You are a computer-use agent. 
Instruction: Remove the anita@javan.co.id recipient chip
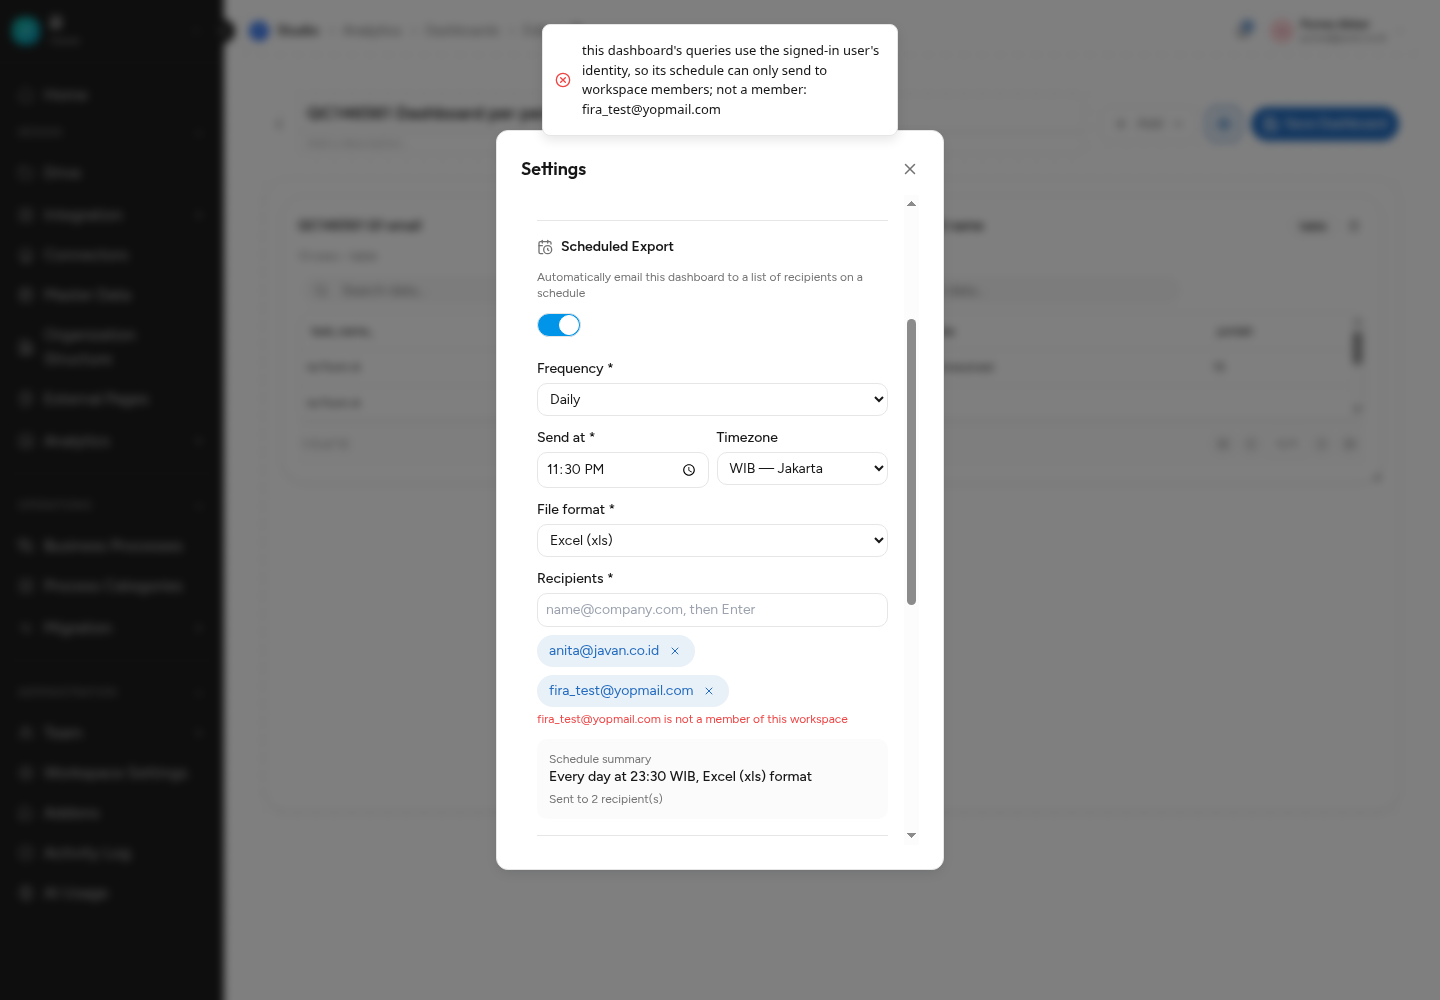tap(675, 651)
